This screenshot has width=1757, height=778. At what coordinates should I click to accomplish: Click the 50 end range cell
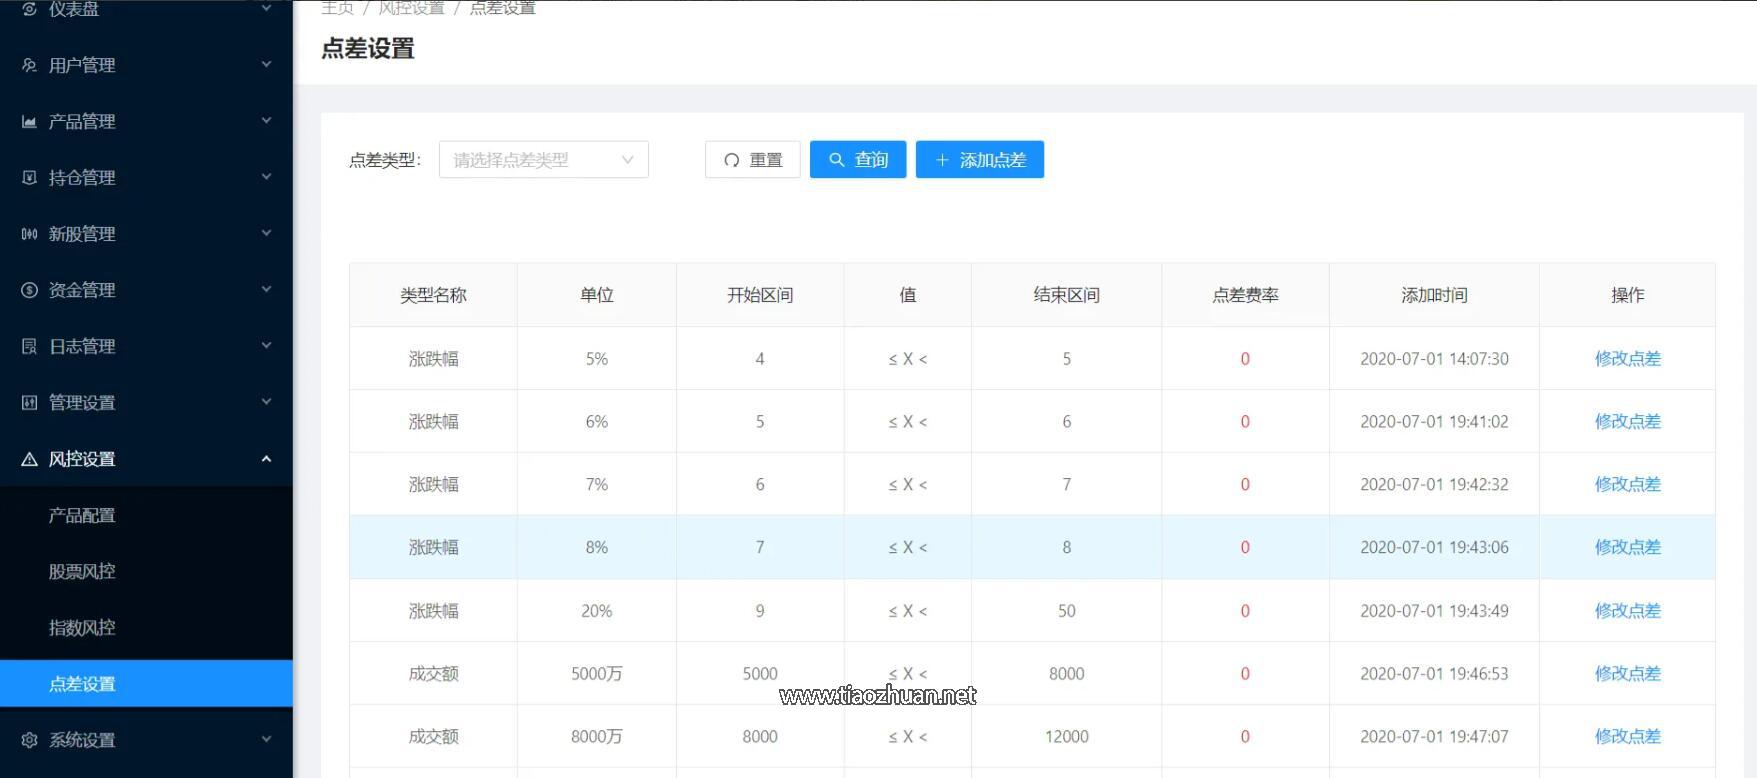1066,611
